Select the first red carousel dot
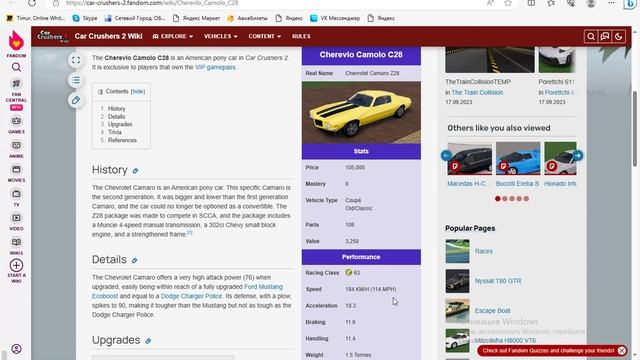Viewport: 640px width, 360px height. 498,199
